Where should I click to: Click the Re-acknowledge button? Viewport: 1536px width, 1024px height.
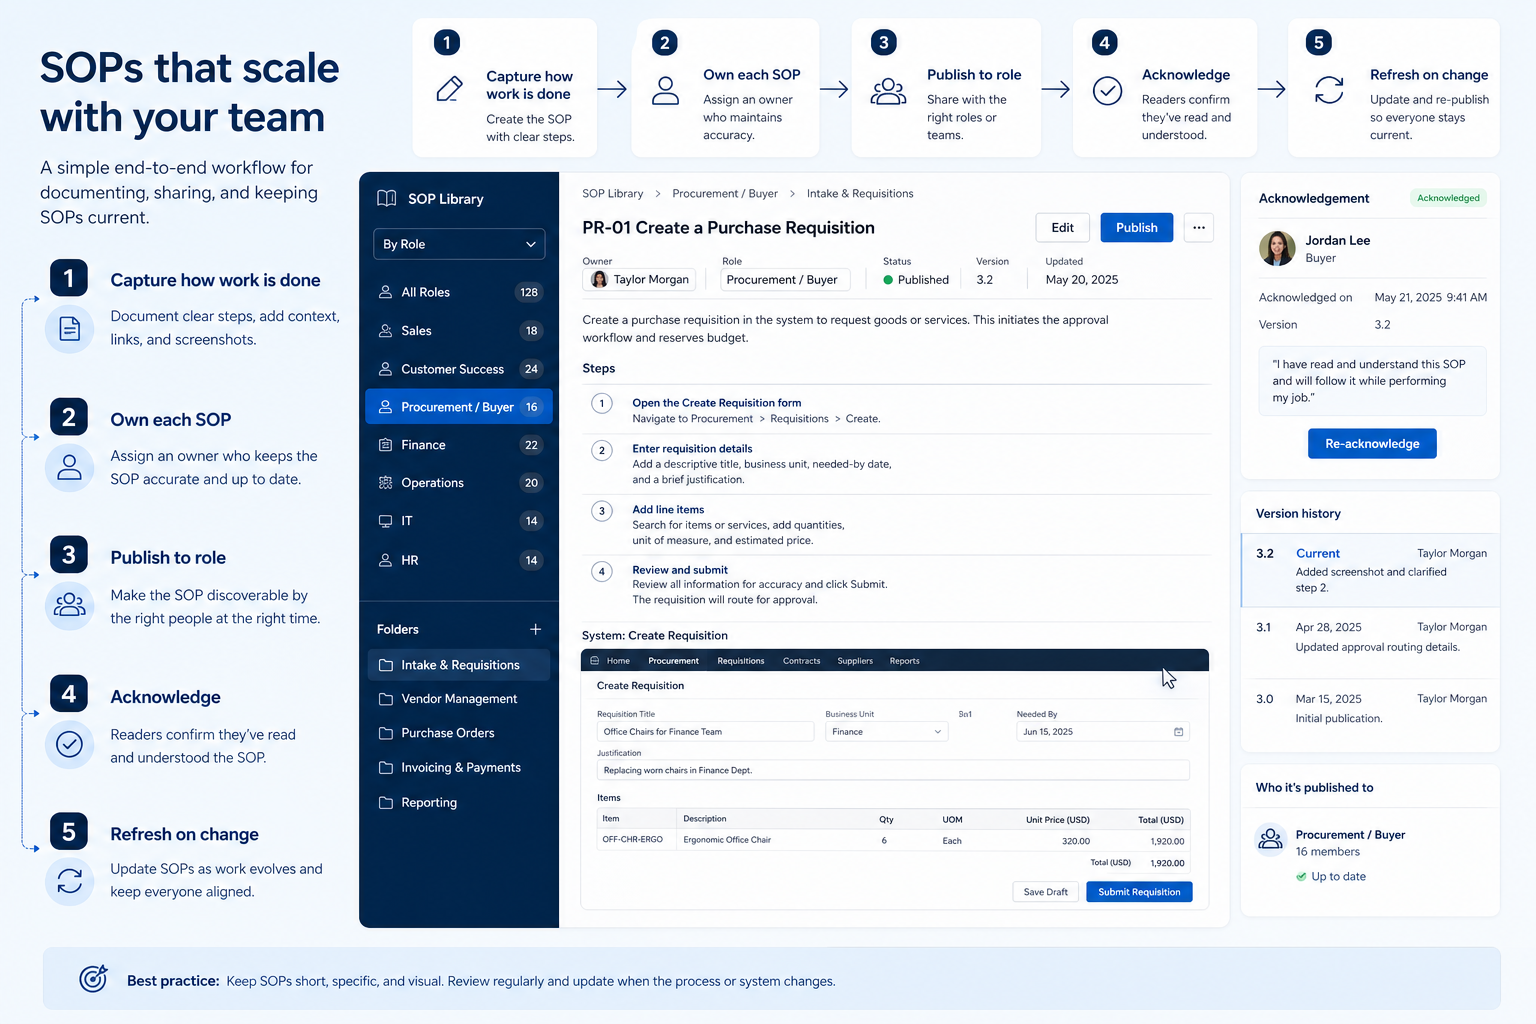coord(1372,443)
